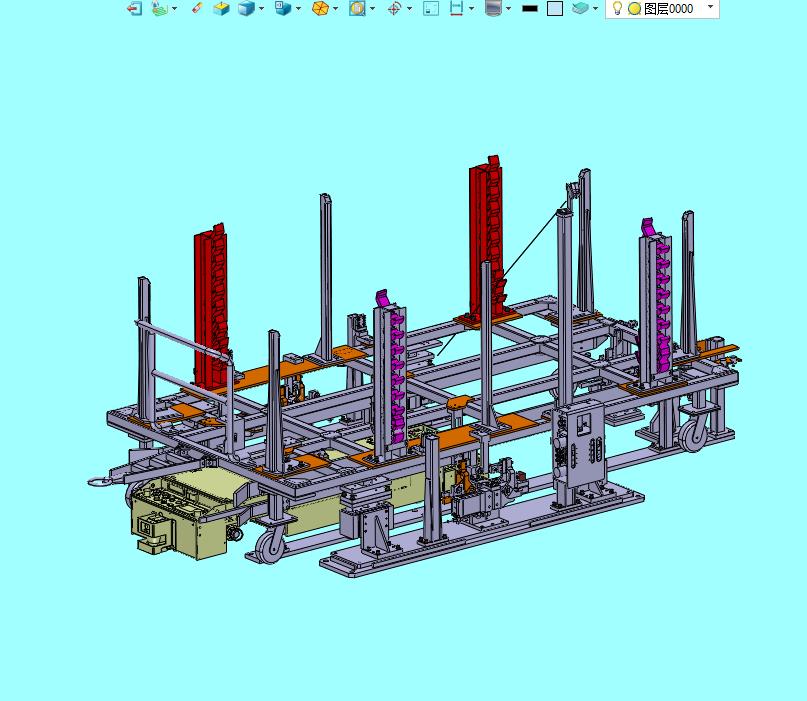807x701 pixels.
Task: Click the exit arrow icon
Action: [134, 8]
